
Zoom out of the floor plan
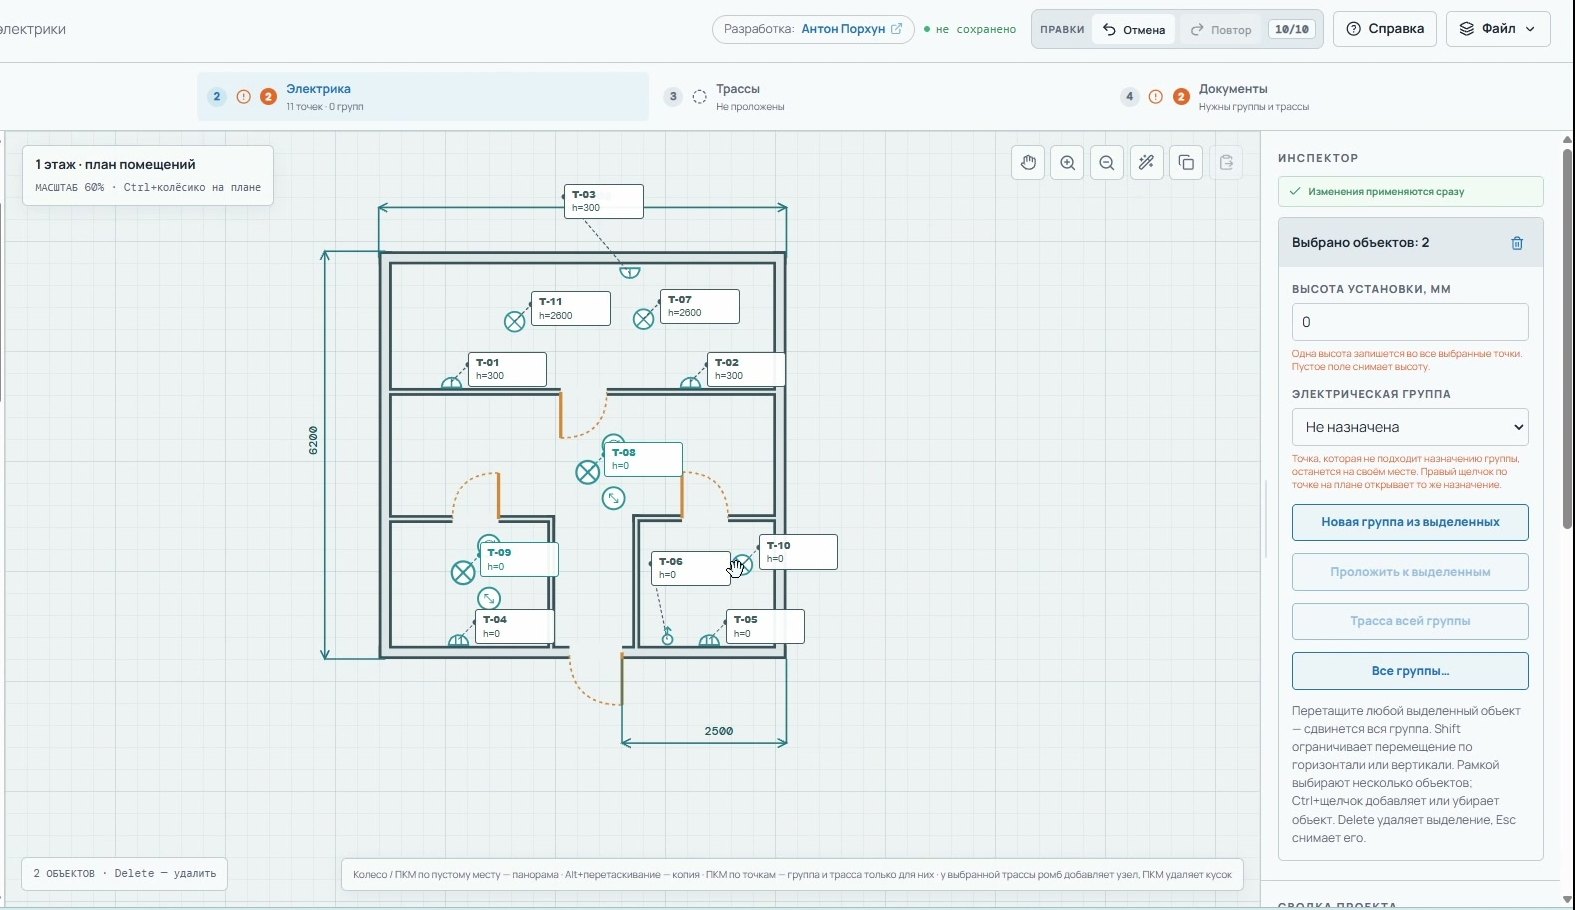[1107, 163]
